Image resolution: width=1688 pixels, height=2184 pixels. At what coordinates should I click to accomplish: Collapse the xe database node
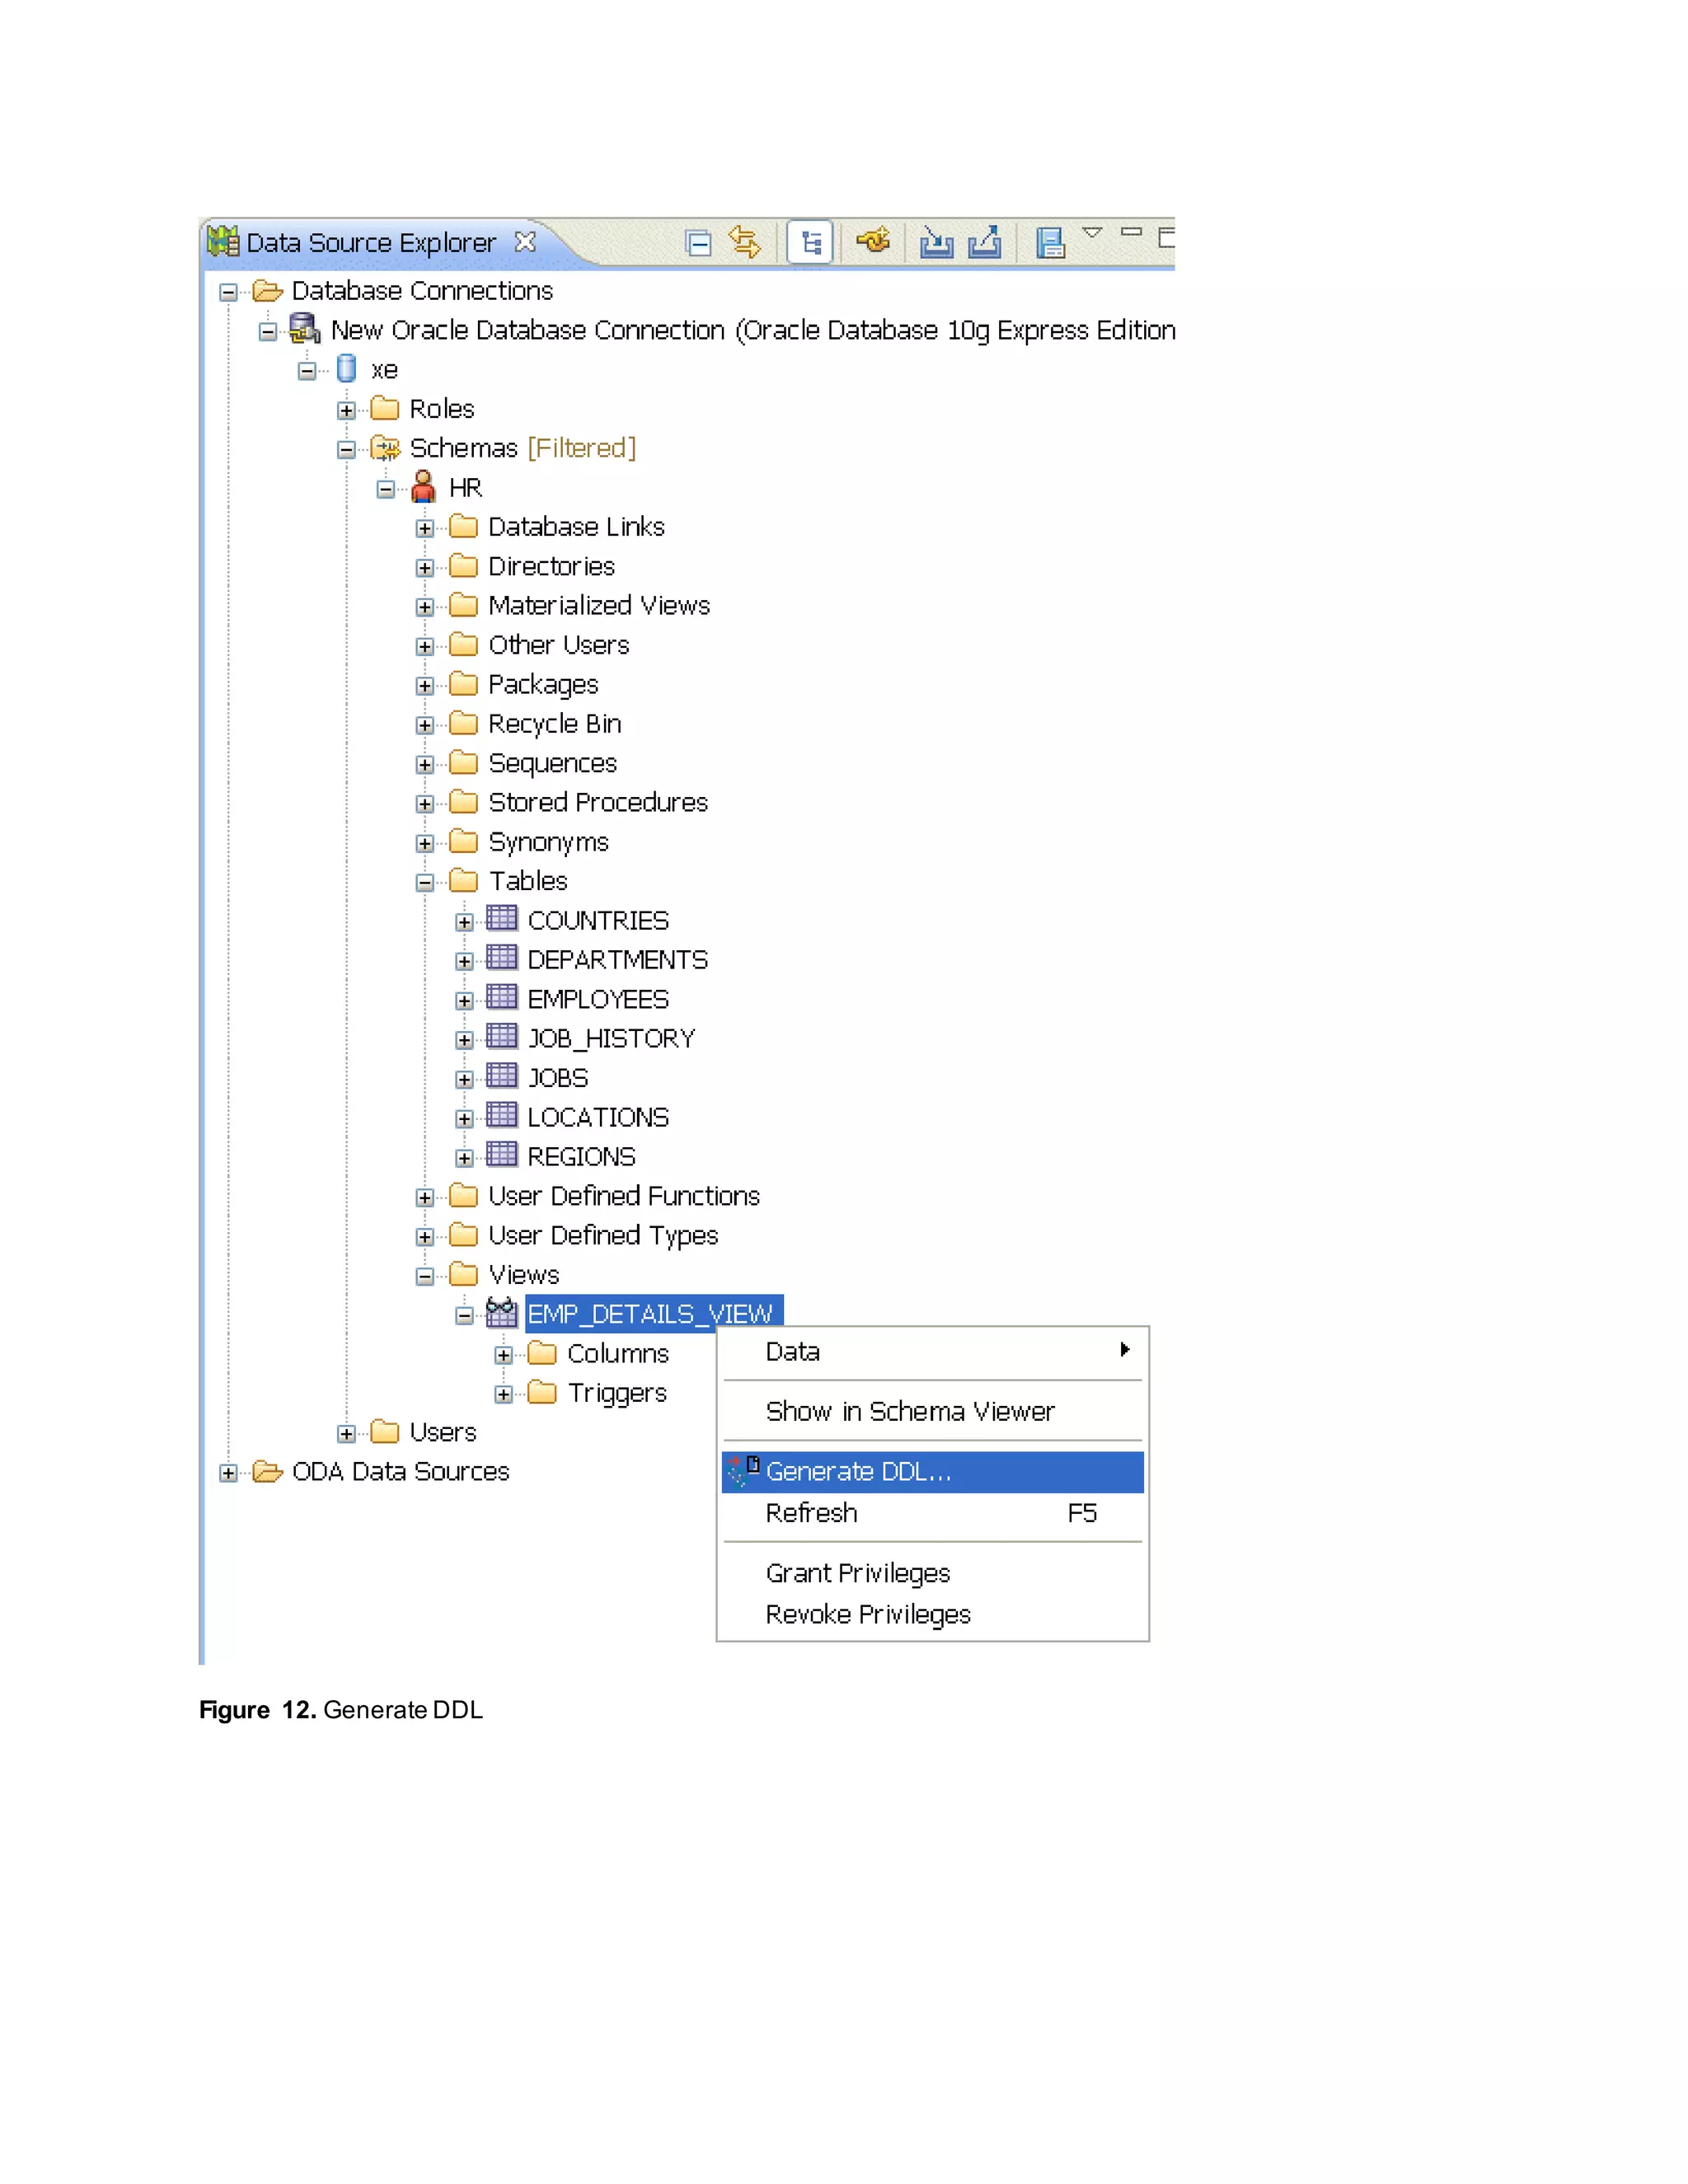tap(307, 371)
